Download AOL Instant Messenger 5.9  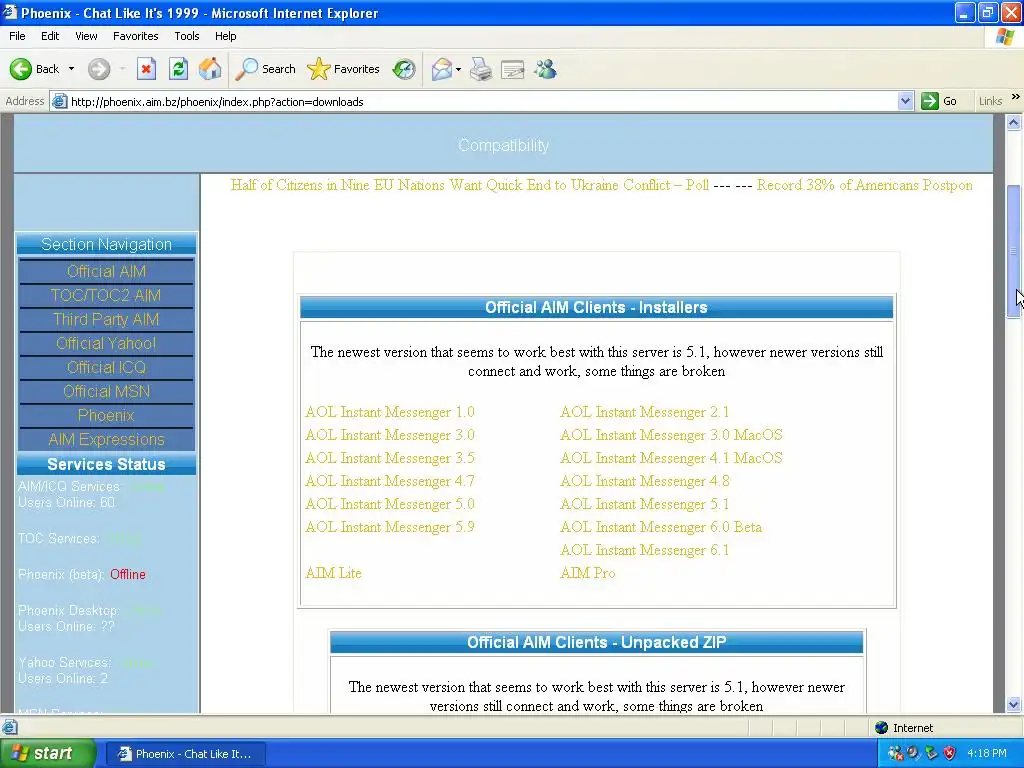coord(390,527)
